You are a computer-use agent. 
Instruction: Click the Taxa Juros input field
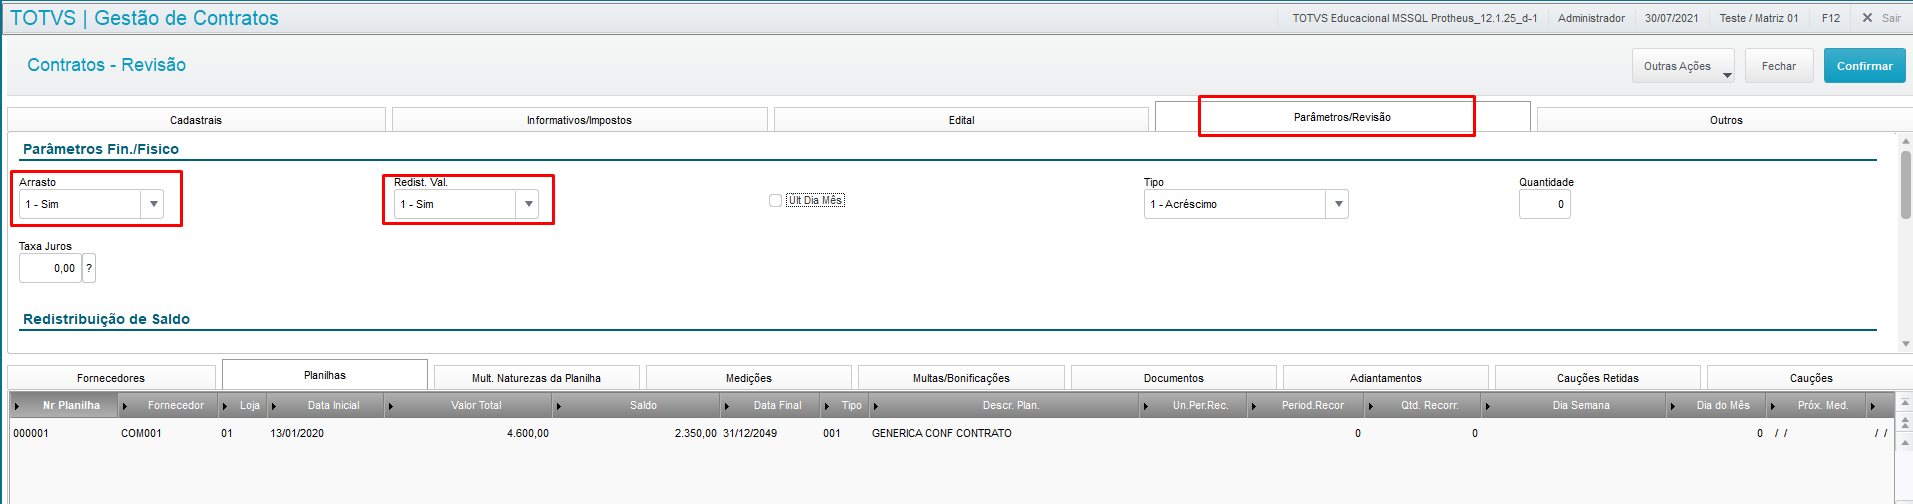(x=50, y=268)
